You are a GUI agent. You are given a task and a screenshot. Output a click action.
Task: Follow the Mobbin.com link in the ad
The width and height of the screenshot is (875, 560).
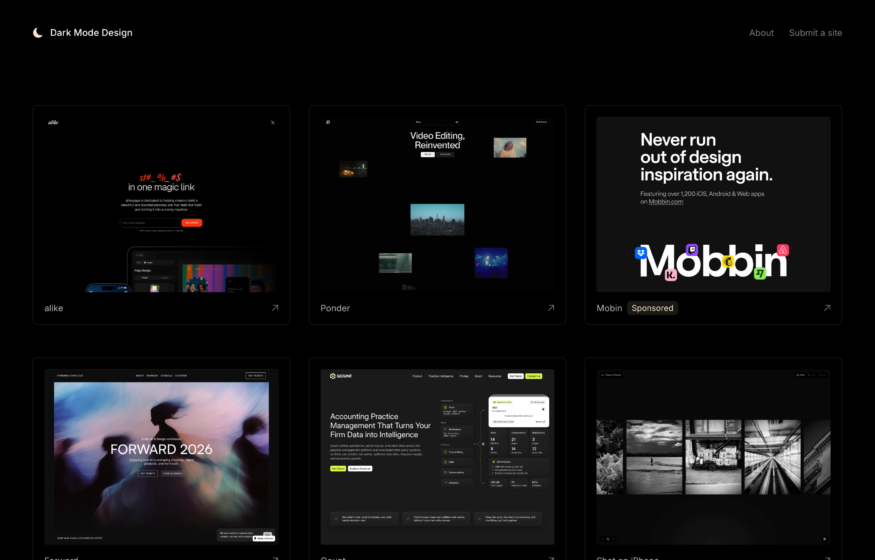click(x=666, y=201)
